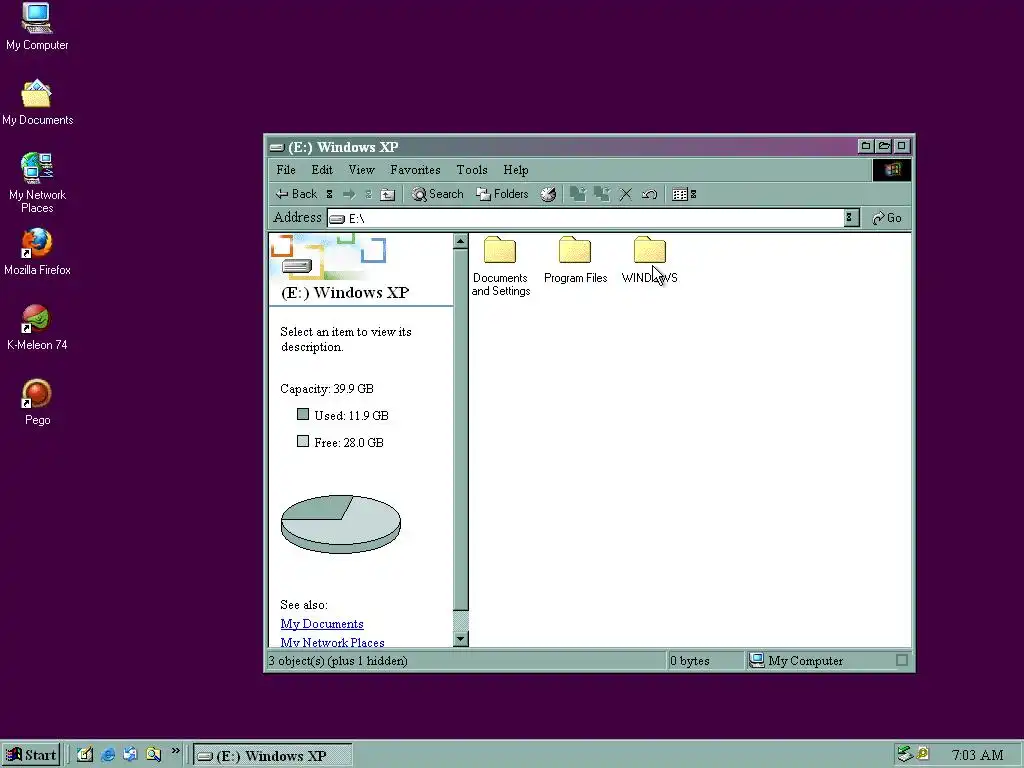1024x768 pixels.
Task: Click the address bar showing E:\
Action: (x=586, y=218)
